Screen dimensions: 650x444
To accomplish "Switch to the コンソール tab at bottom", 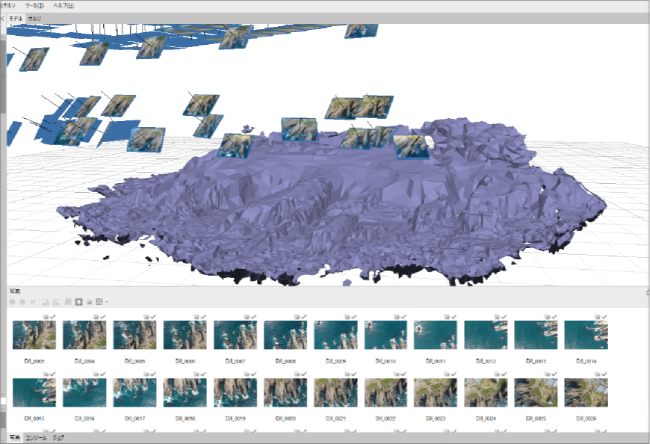I will tap(36, 438).
